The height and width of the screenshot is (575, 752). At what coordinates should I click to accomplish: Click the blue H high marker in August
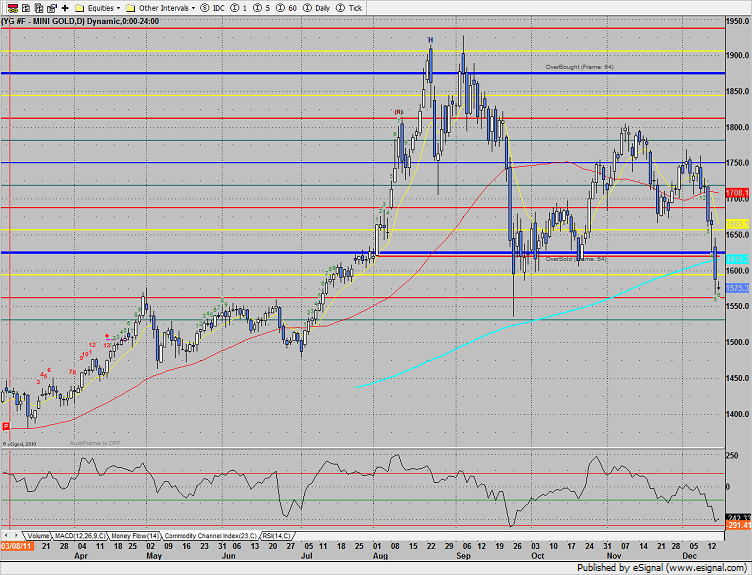430,40
